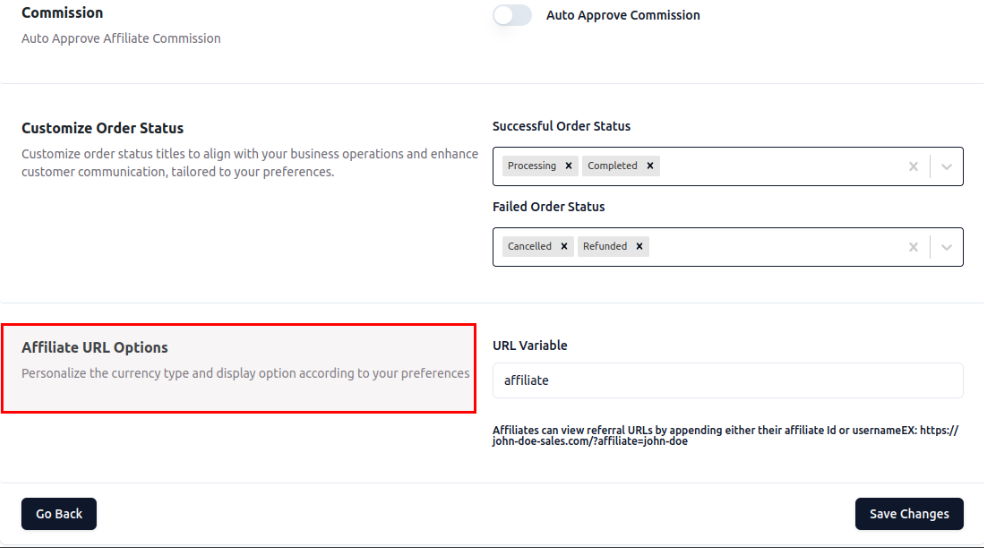The image size is (984, 548).
Task: Click the Customize Order Status heading
Action: click(103, 128)
